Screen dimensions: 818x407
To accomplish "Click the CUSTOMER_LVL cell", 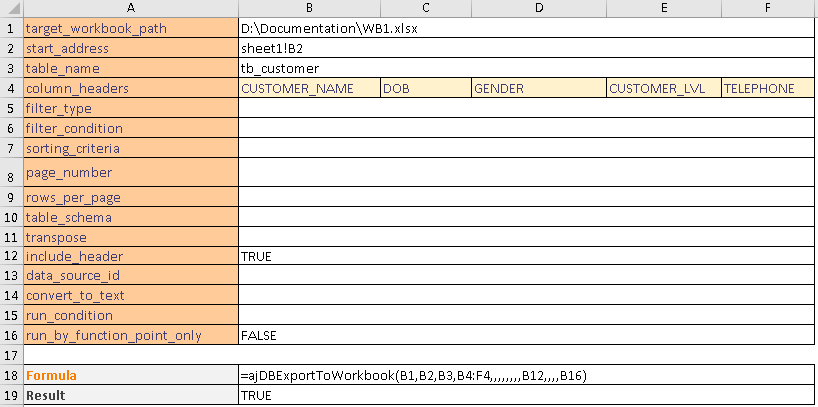I will point(662,88).
